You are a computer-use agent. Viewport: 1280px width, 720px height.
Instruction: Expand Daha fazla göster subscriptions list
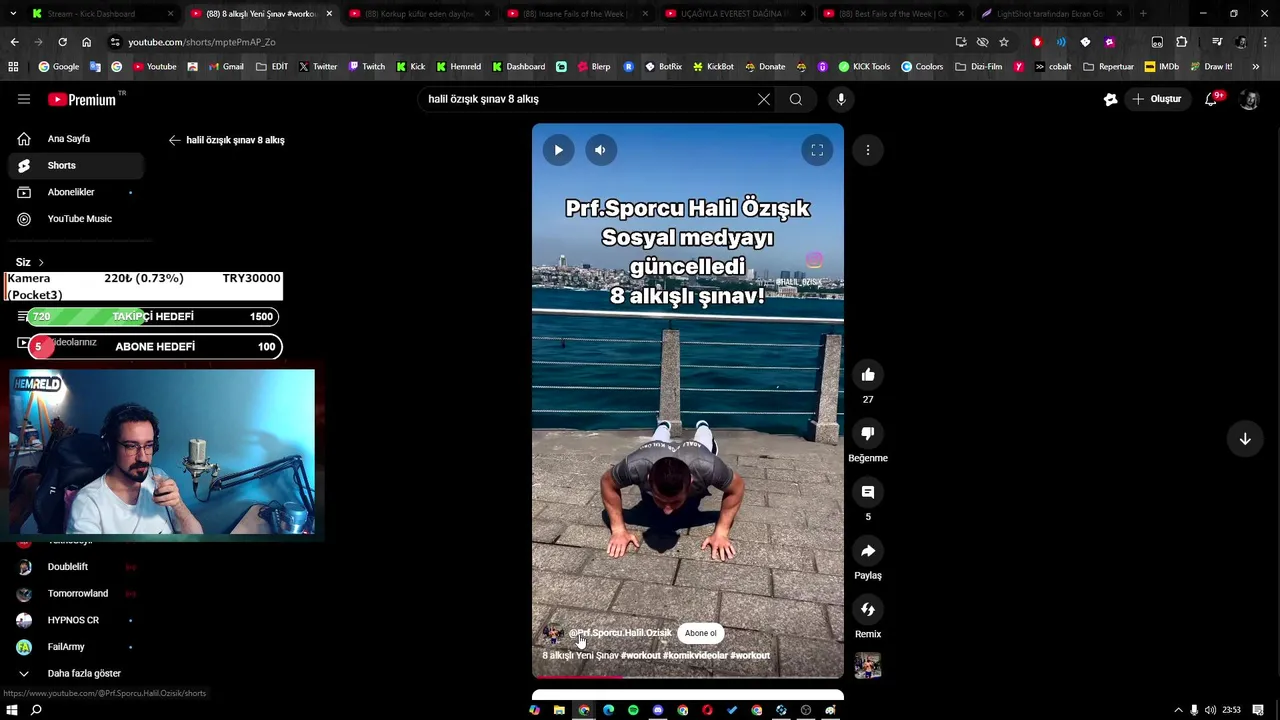[75, 674]
